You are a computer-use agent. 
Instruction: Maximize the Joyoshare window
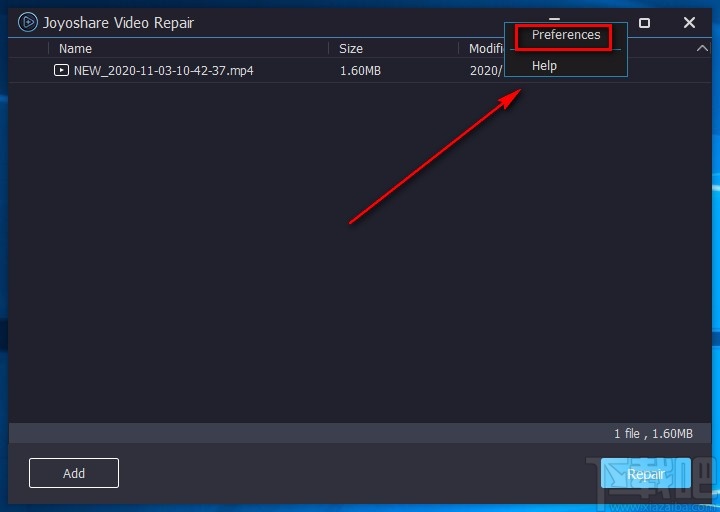click(x=644, y=23)
